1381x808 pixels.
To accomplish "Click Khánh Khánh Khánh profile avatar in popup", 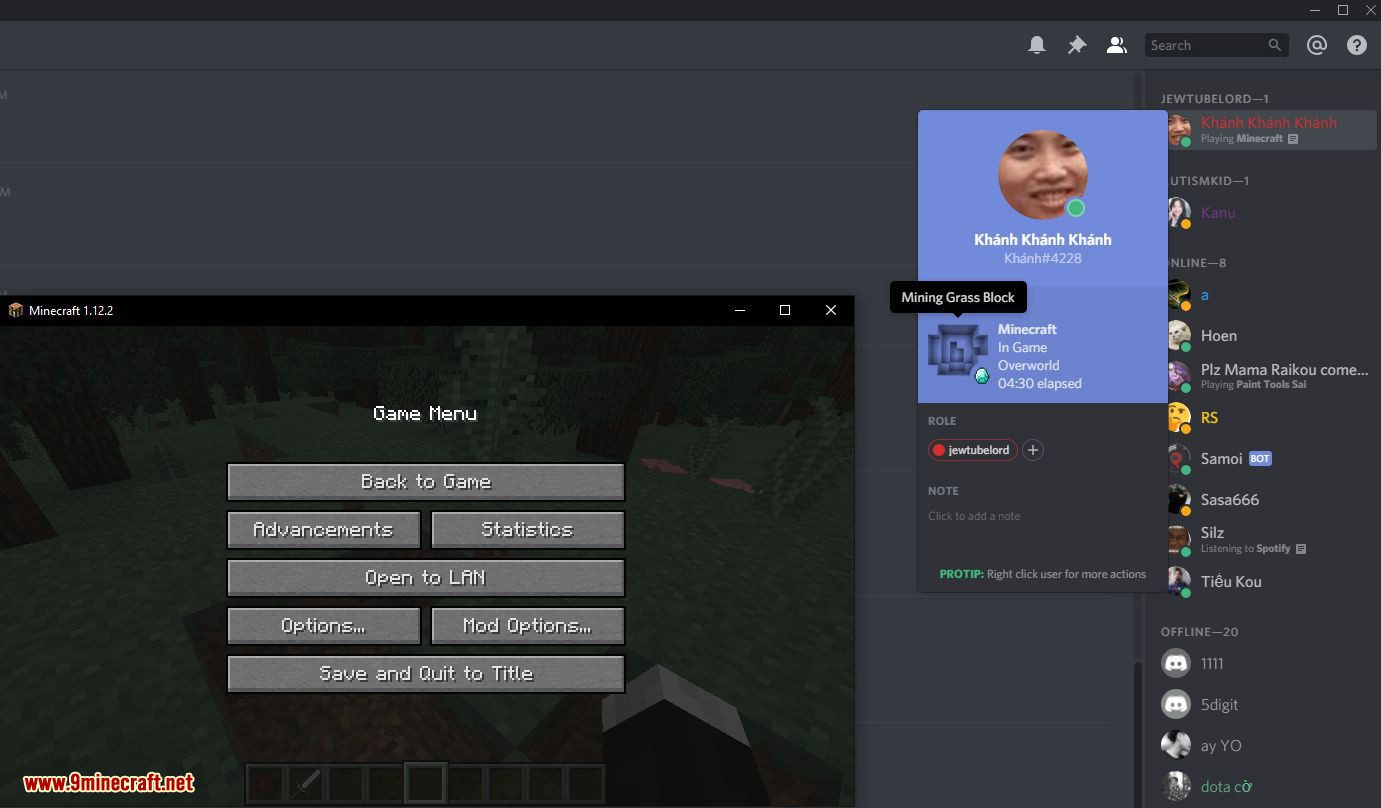I will (x=1043, y=175).
